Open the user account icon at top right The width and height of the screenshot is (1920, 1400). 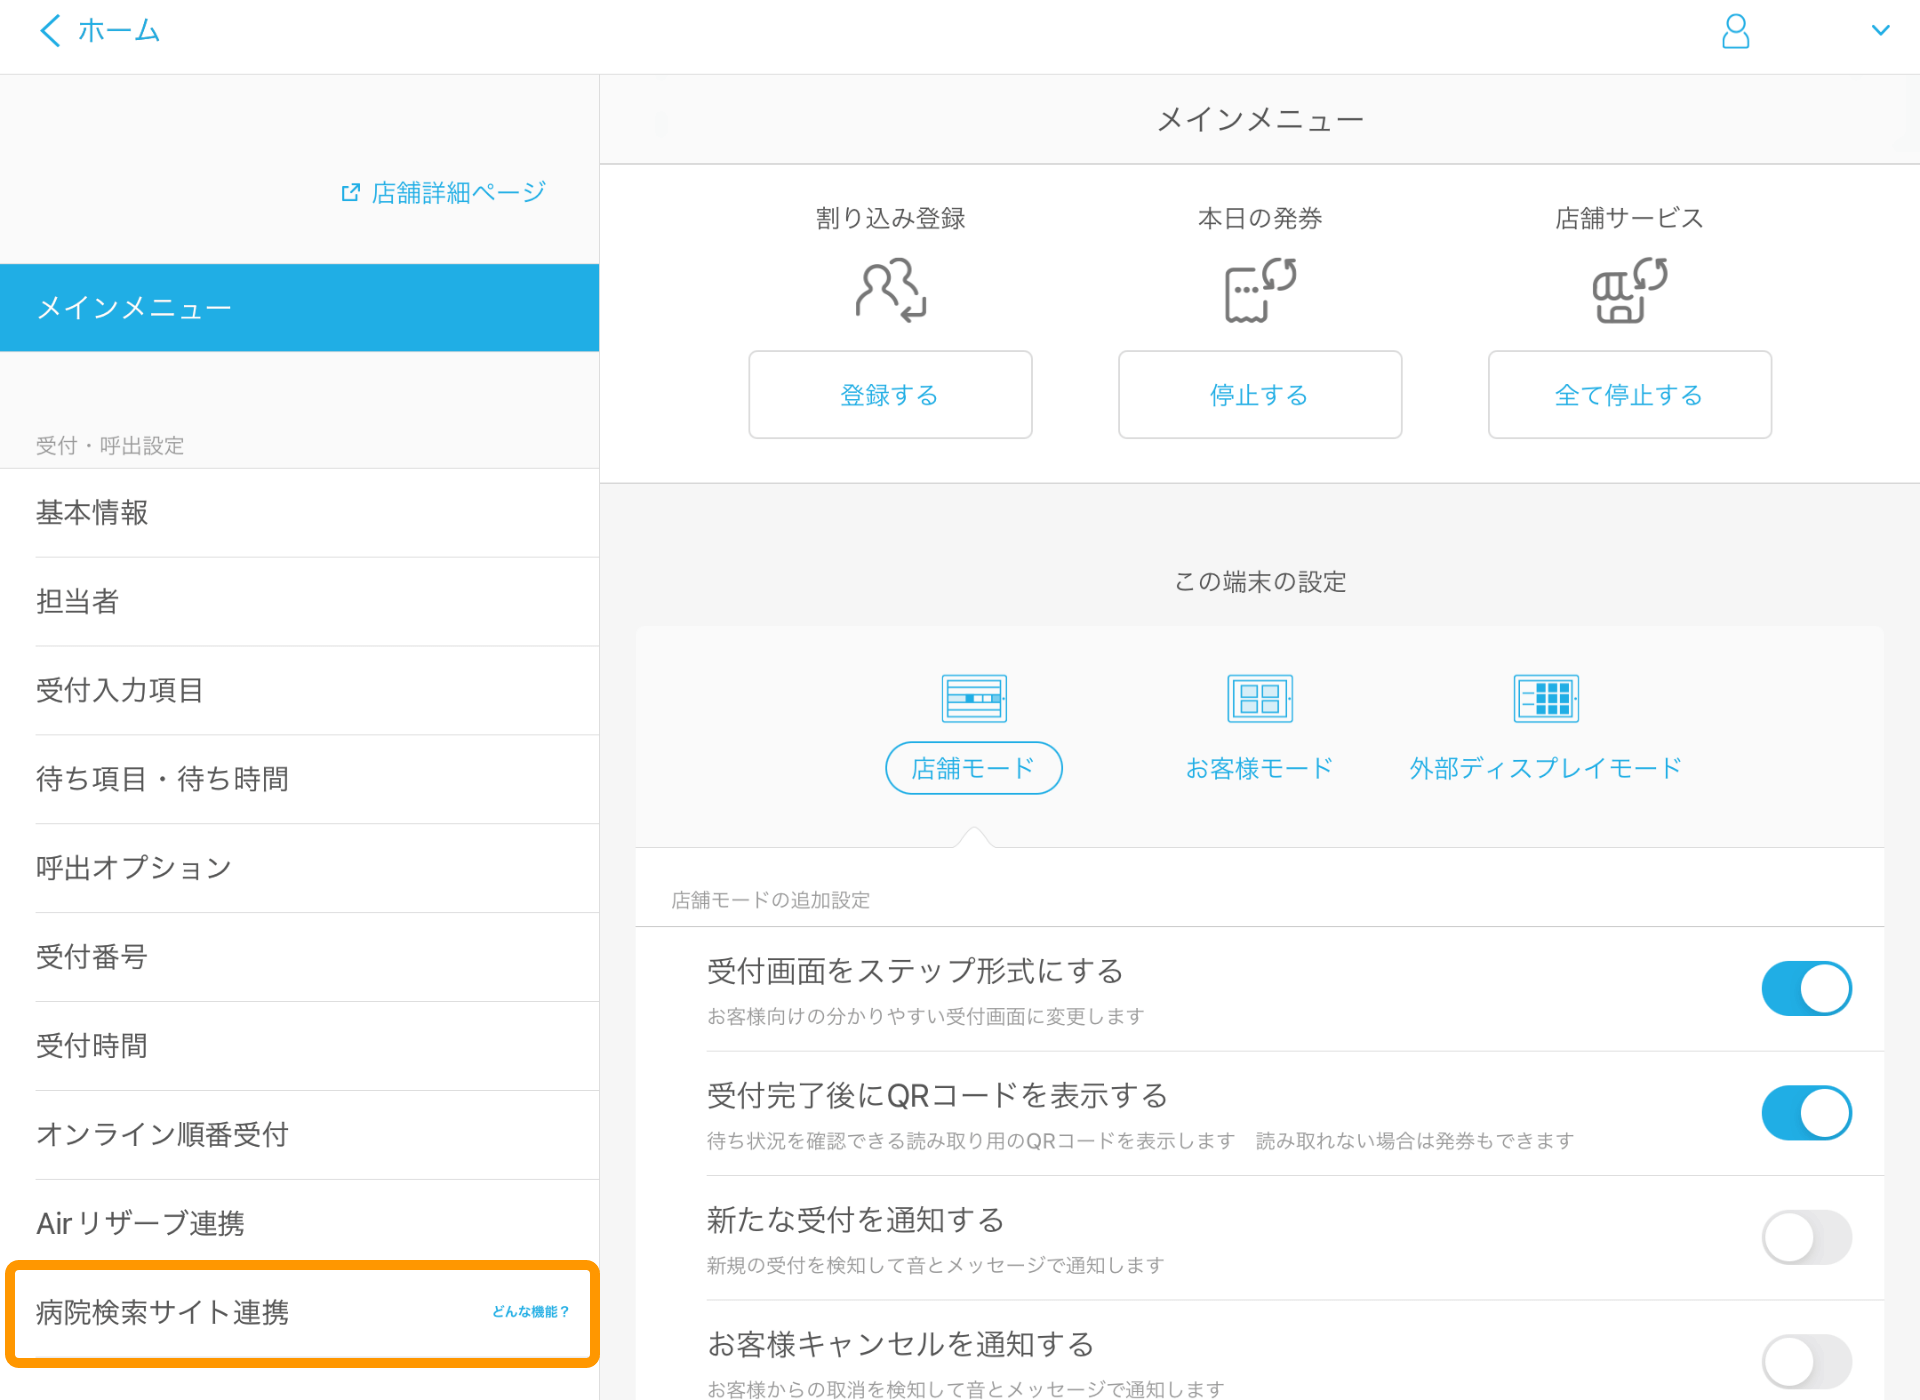pyautogui.click(x=1736, y=31)
